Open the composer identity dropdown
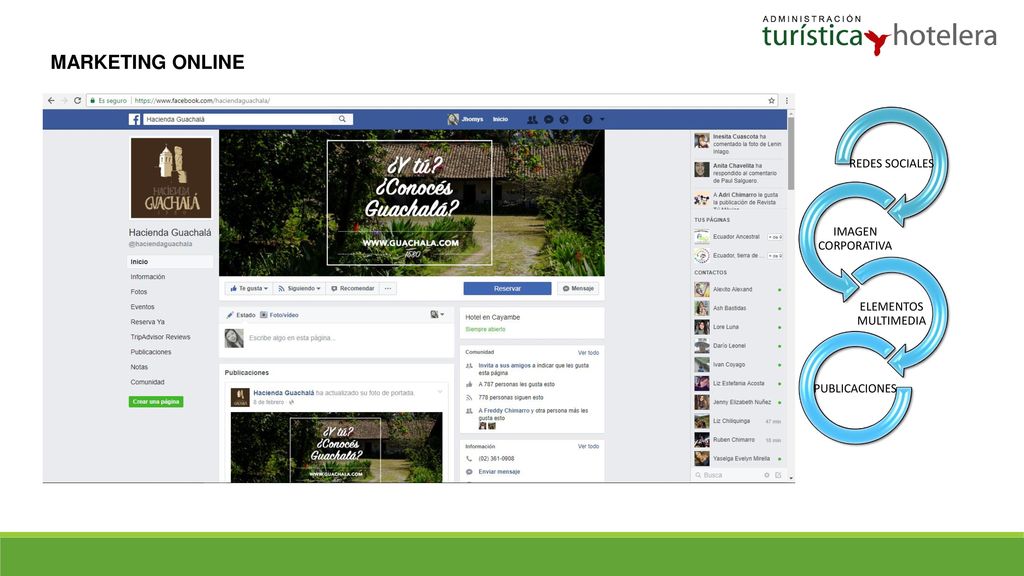The height and width of the screenshot is (576, 1024). (x=437, y=315)
